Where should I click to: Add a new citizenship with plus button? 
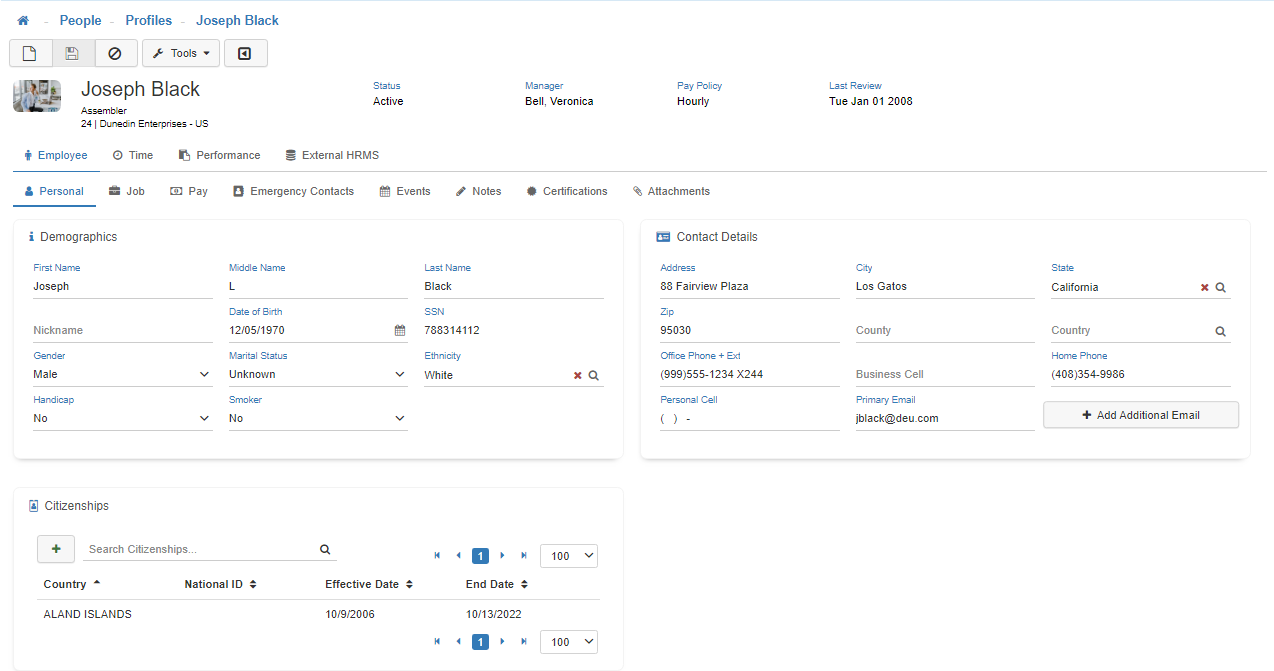point(56,549)
